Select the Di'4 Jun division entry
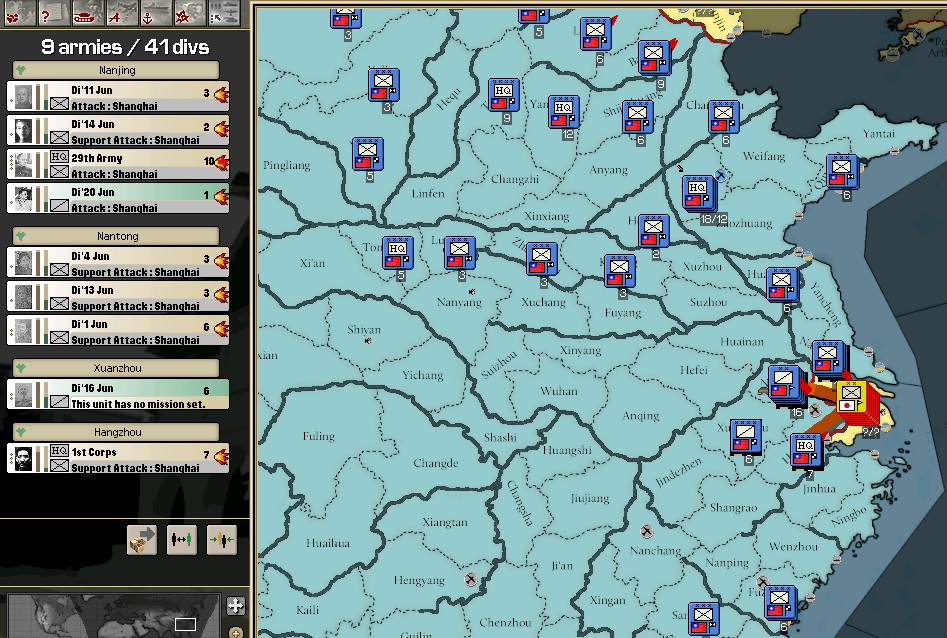 point(118,263)
